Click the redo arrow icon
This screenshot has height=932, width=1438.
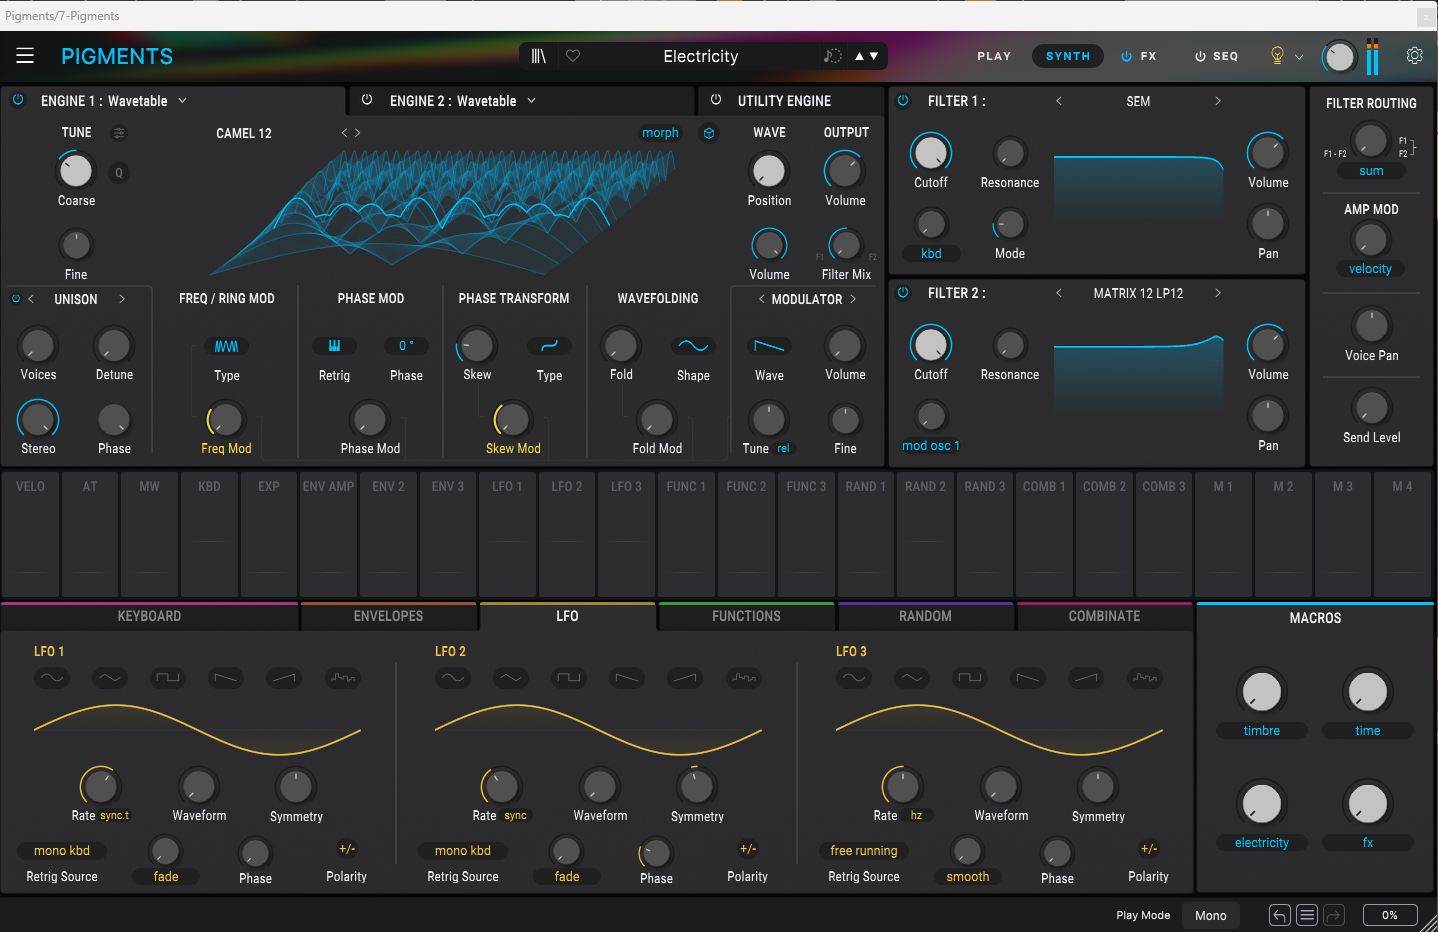1333,915
